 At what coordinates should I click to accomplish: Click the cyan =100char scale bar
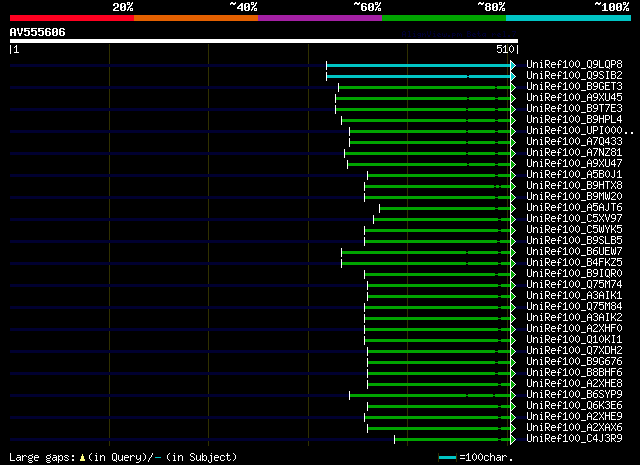[447, 457]
